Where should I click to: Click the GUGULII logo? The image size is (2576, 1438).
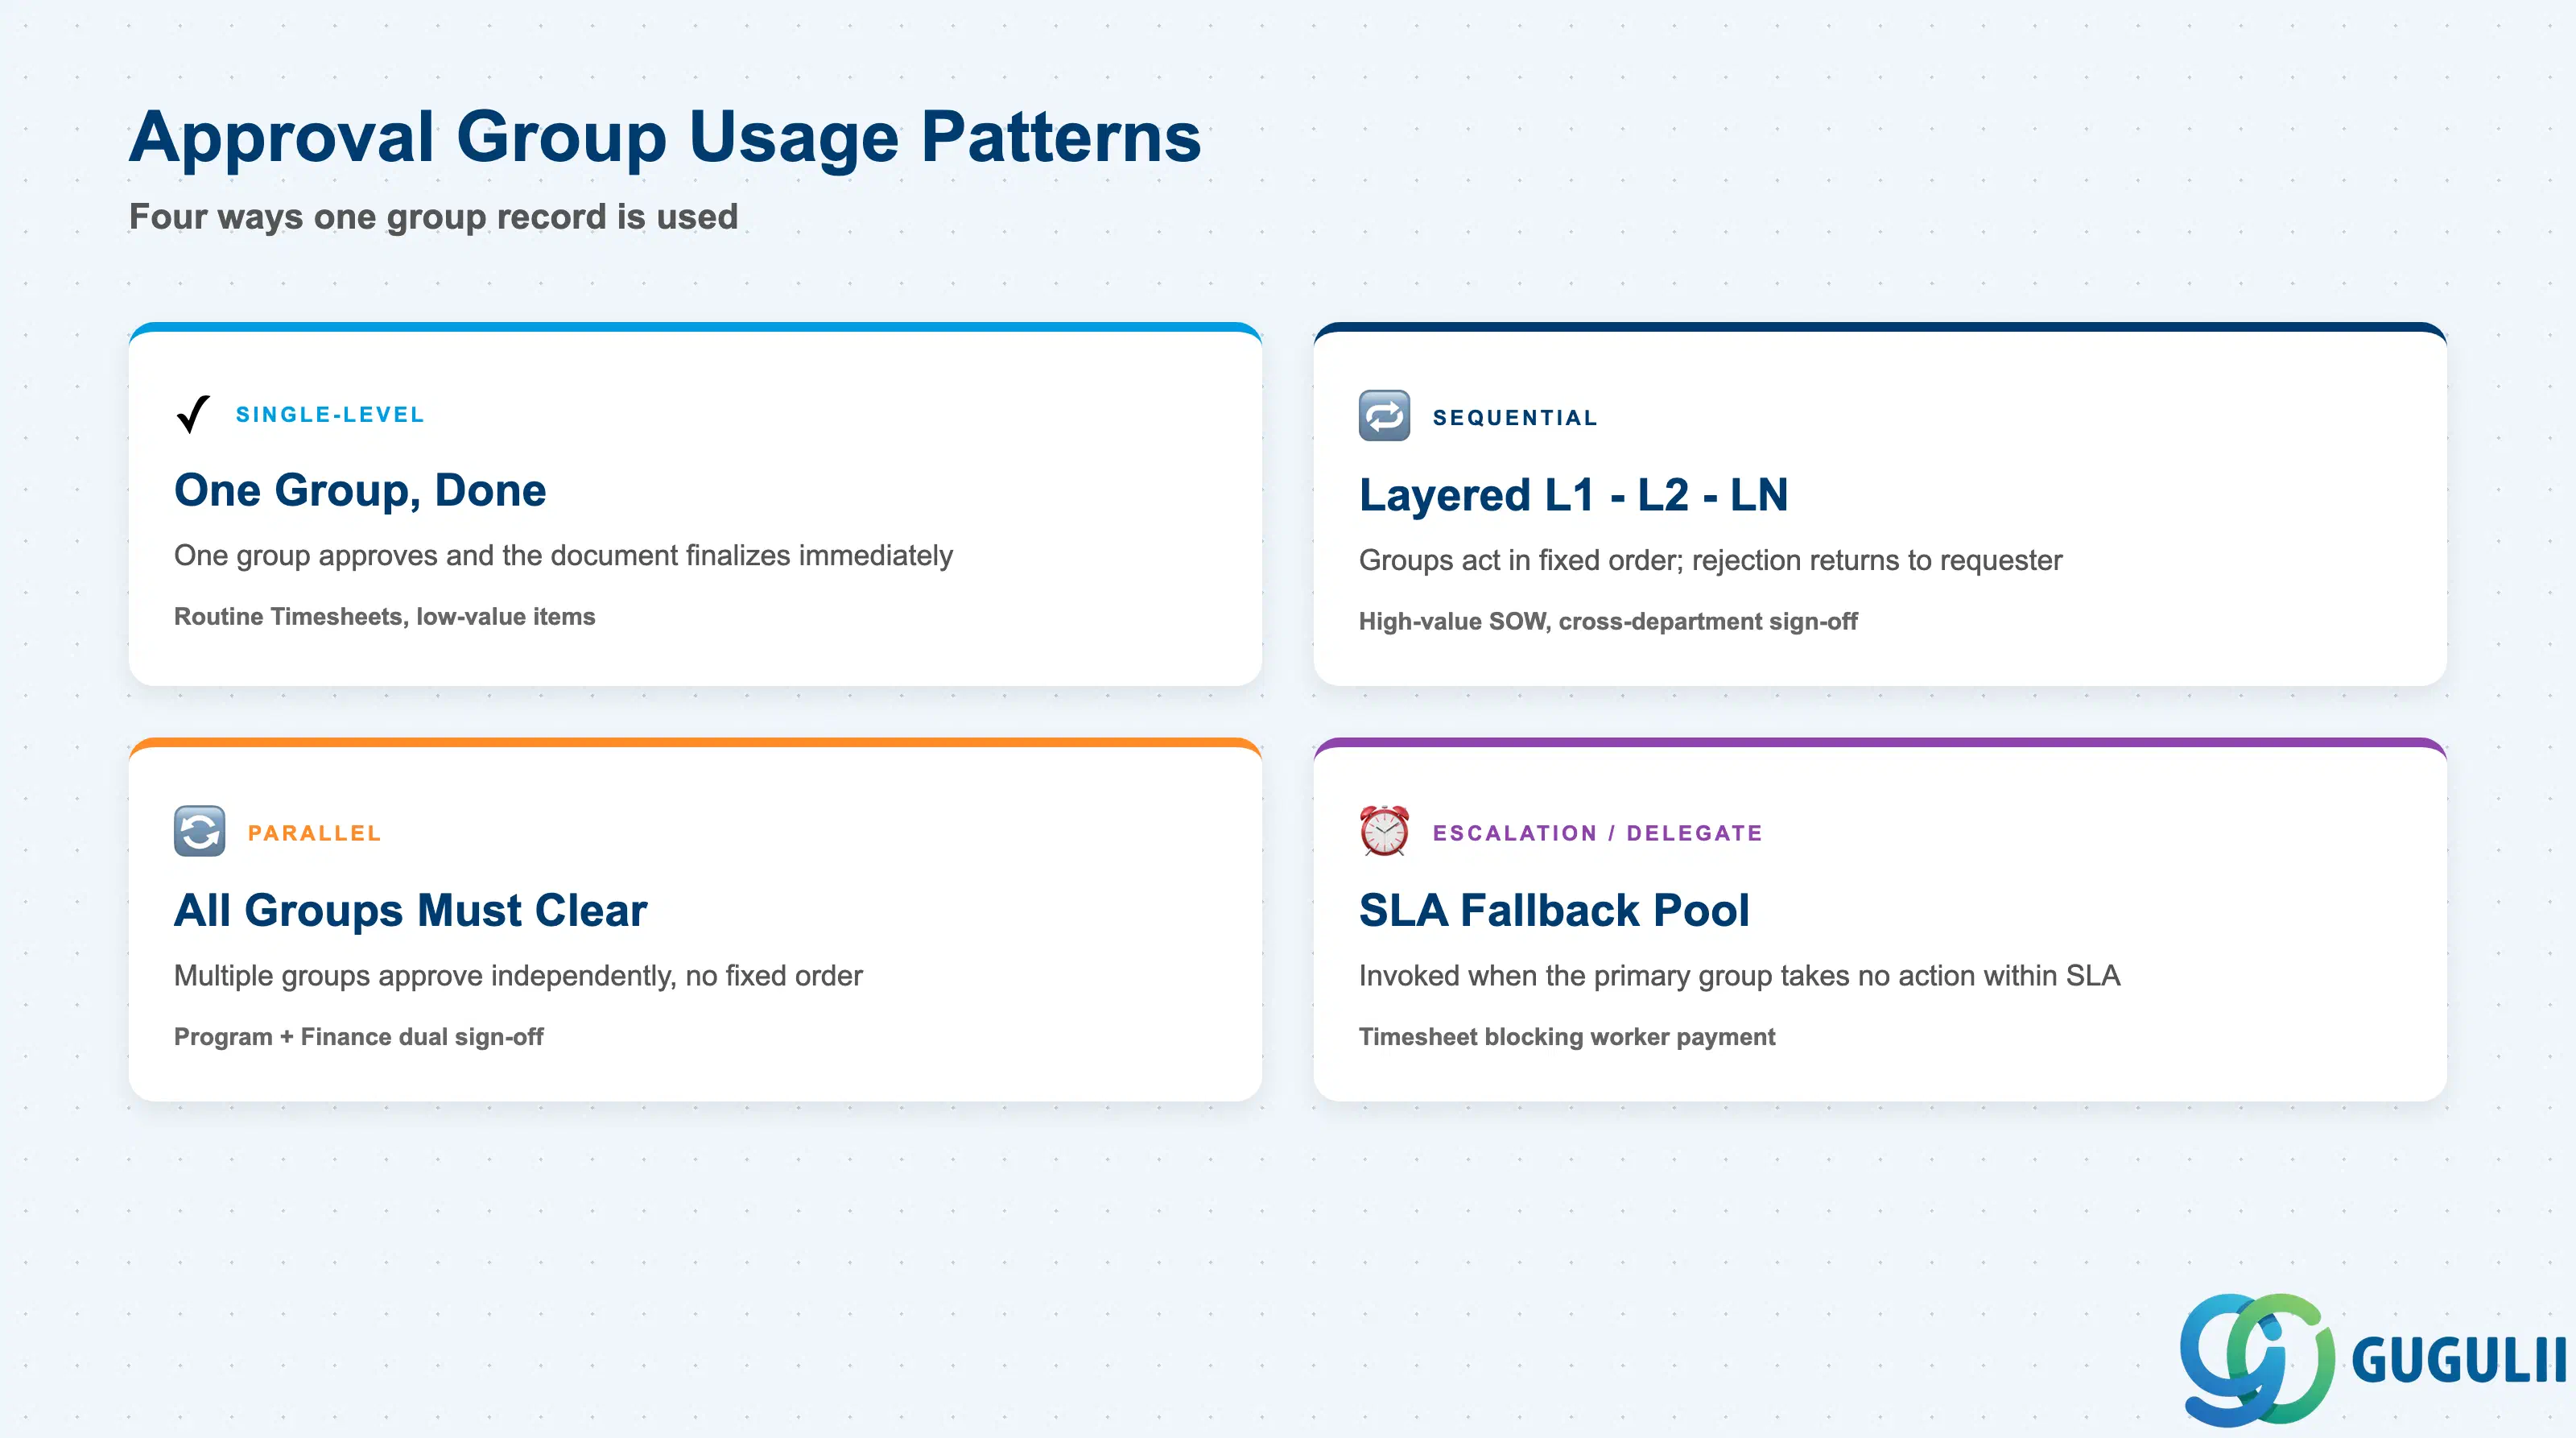click(2372, 1359)
